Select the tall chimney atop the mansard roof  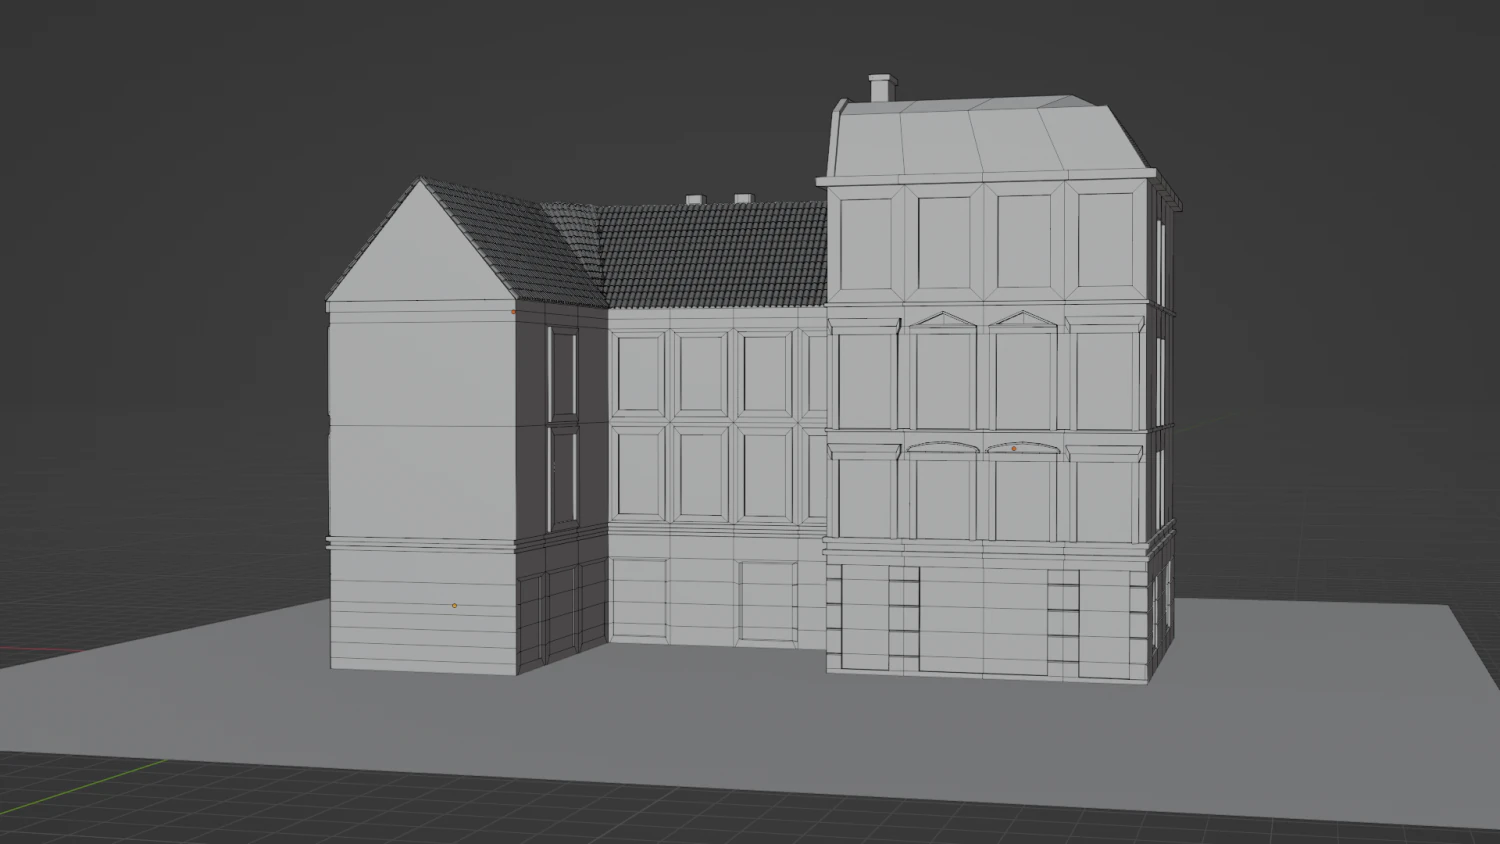click(880, 88)
